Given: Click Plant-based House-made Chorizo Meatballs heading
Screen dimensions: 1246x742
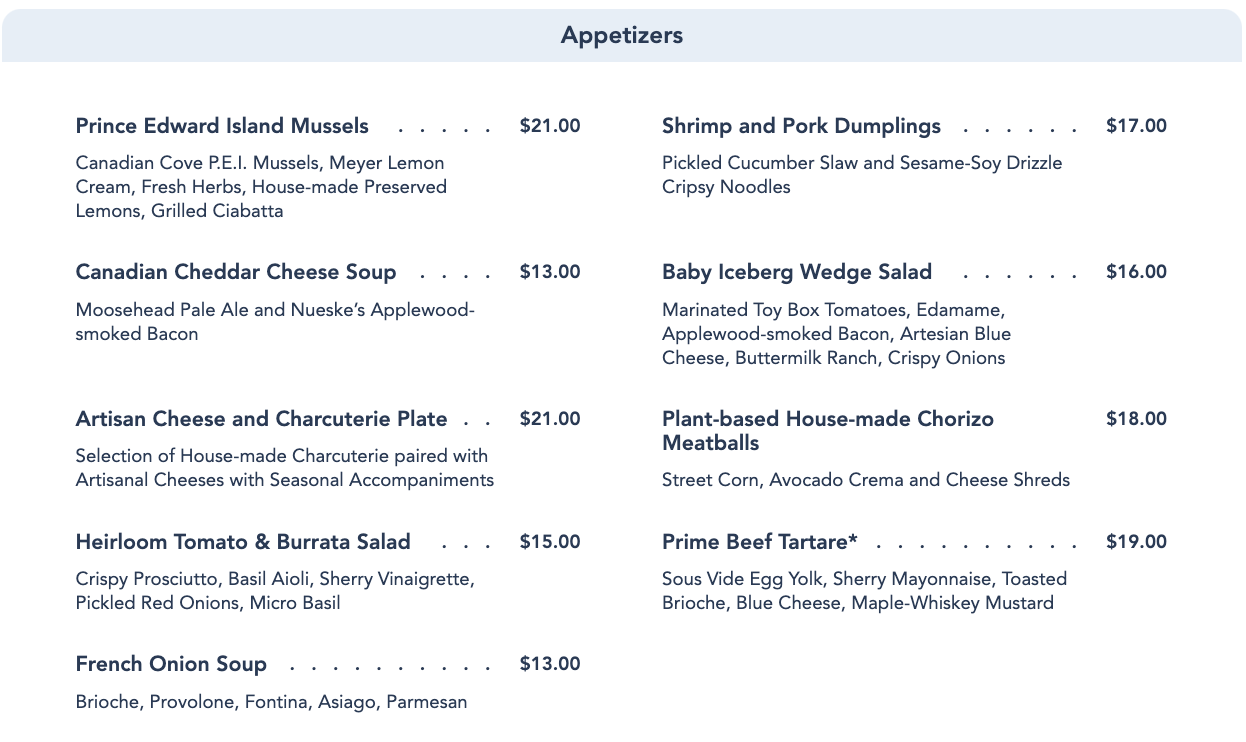Looking at the screenshot, I should coord(828,431).
